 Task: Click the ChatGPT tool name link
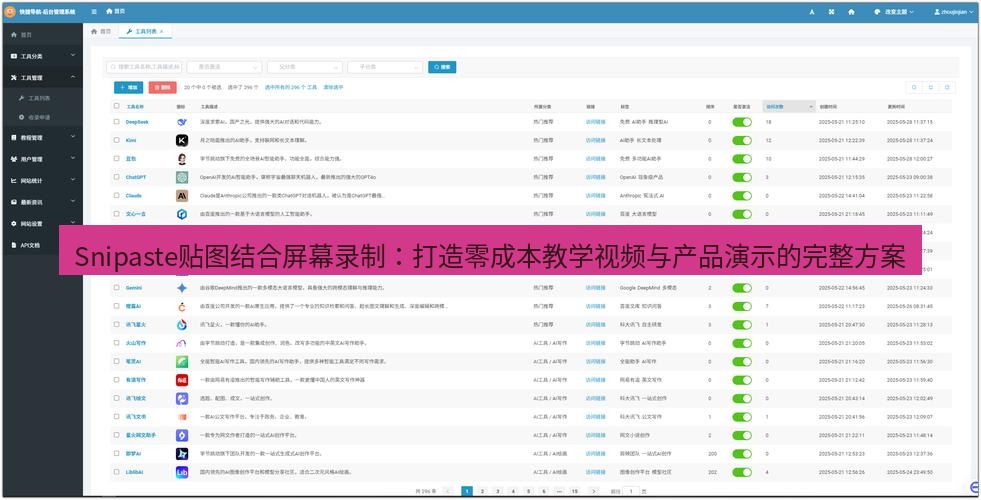[136, 177]
